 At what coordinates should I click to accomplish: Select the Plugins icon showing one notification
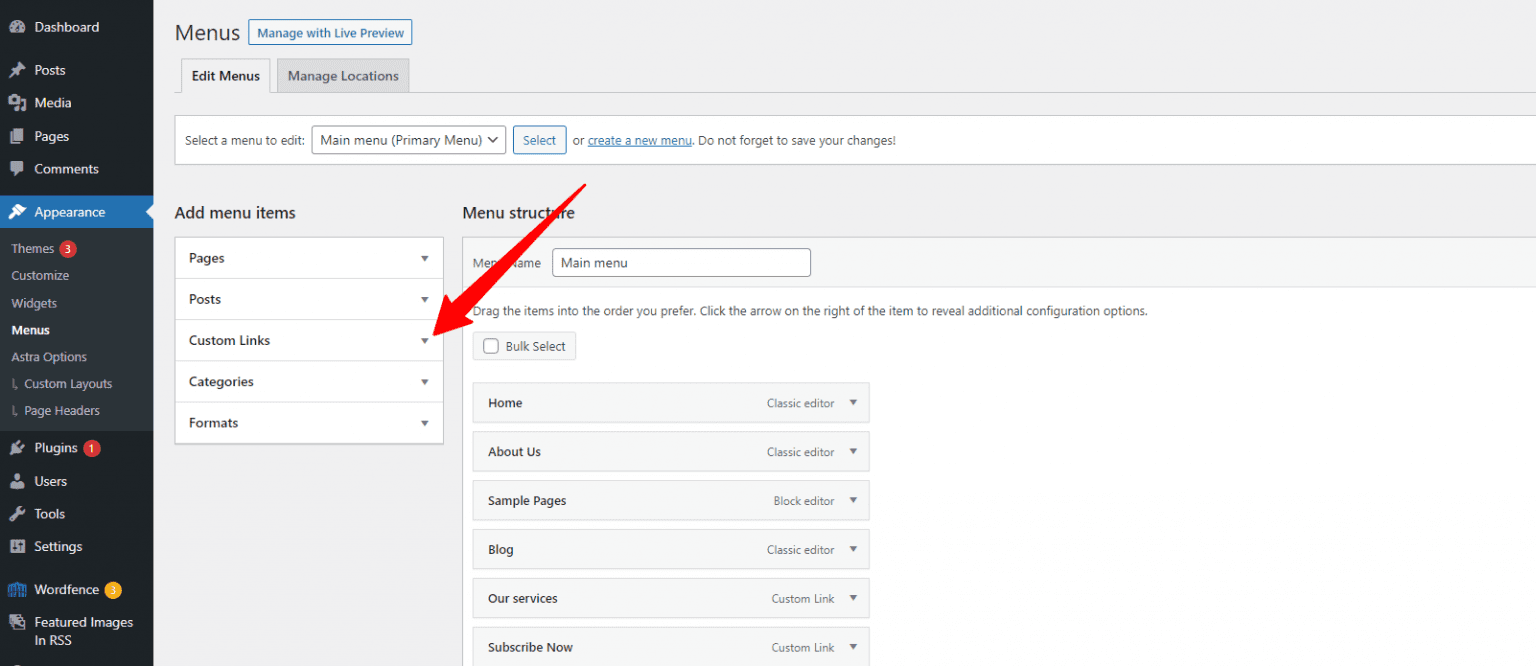tap(18, 447)
